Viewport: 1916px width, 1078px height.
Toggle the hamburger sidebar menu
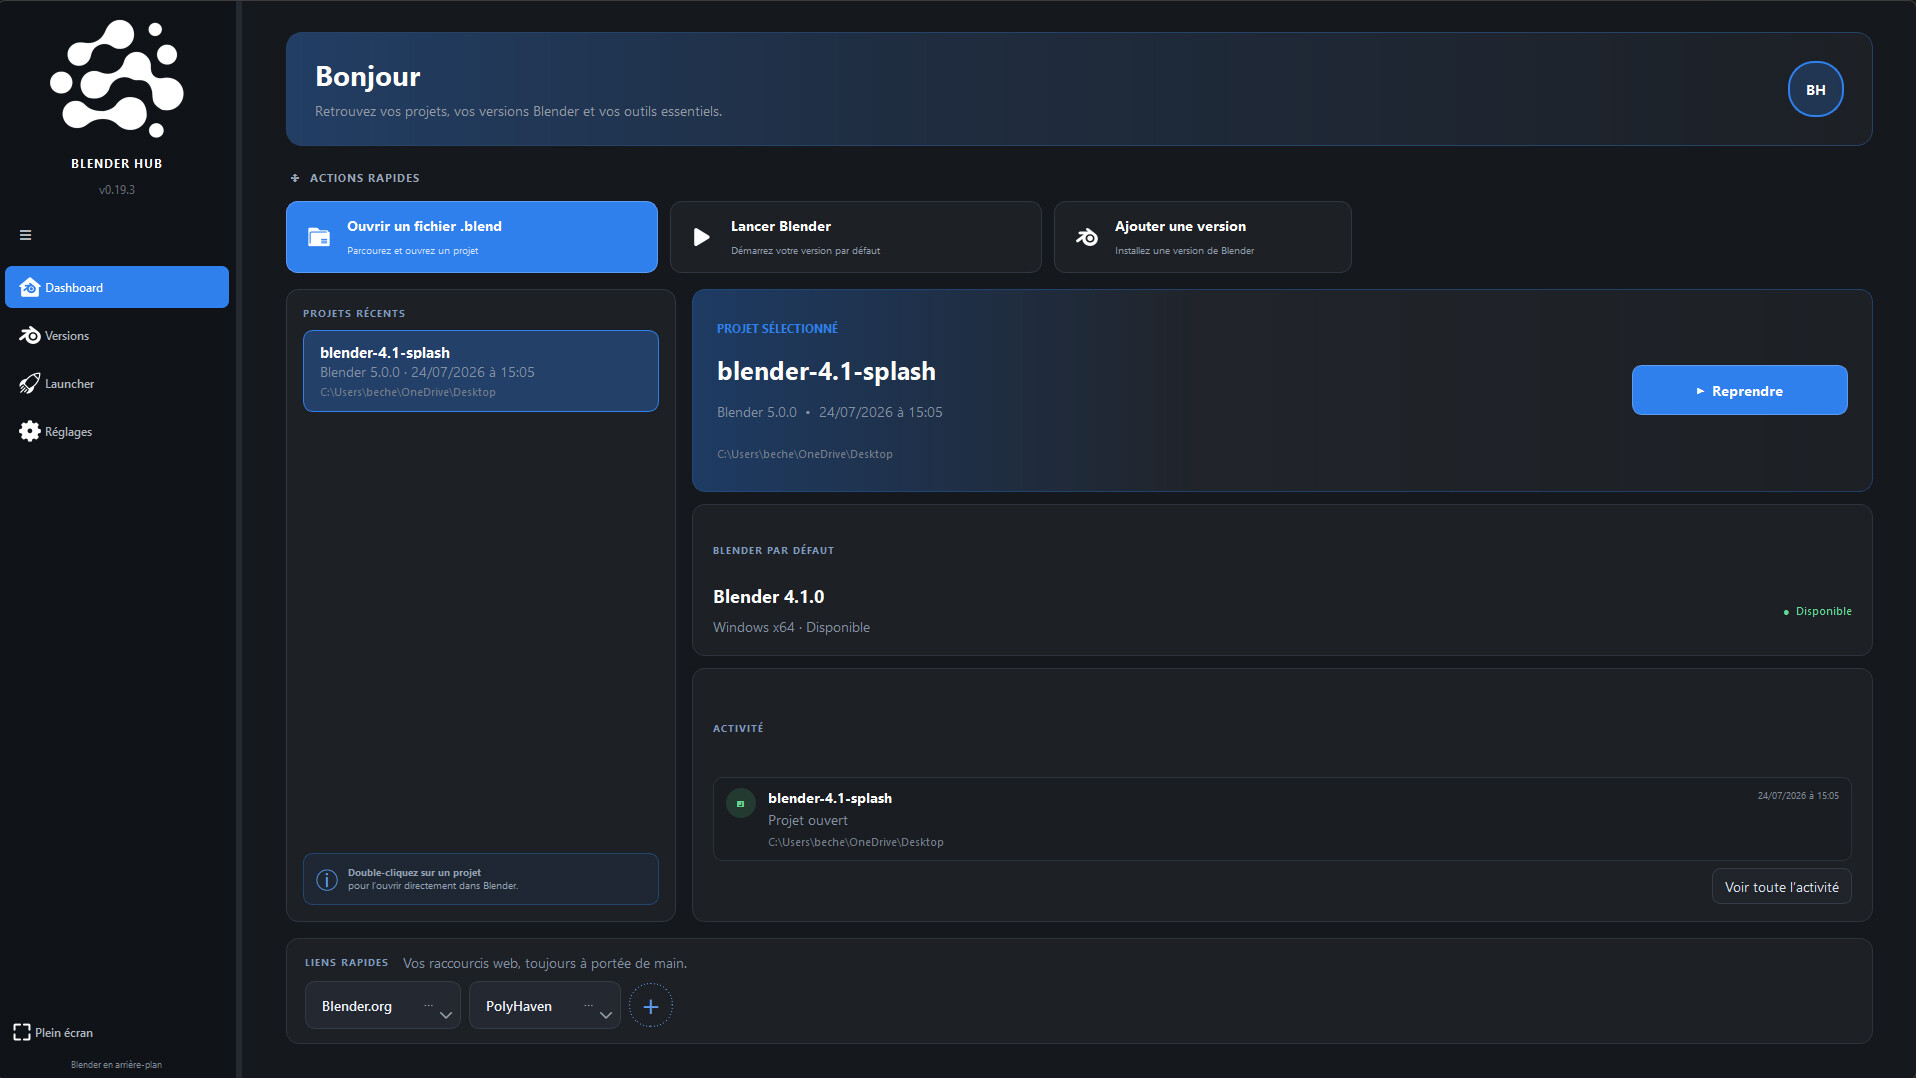point(26,235)
